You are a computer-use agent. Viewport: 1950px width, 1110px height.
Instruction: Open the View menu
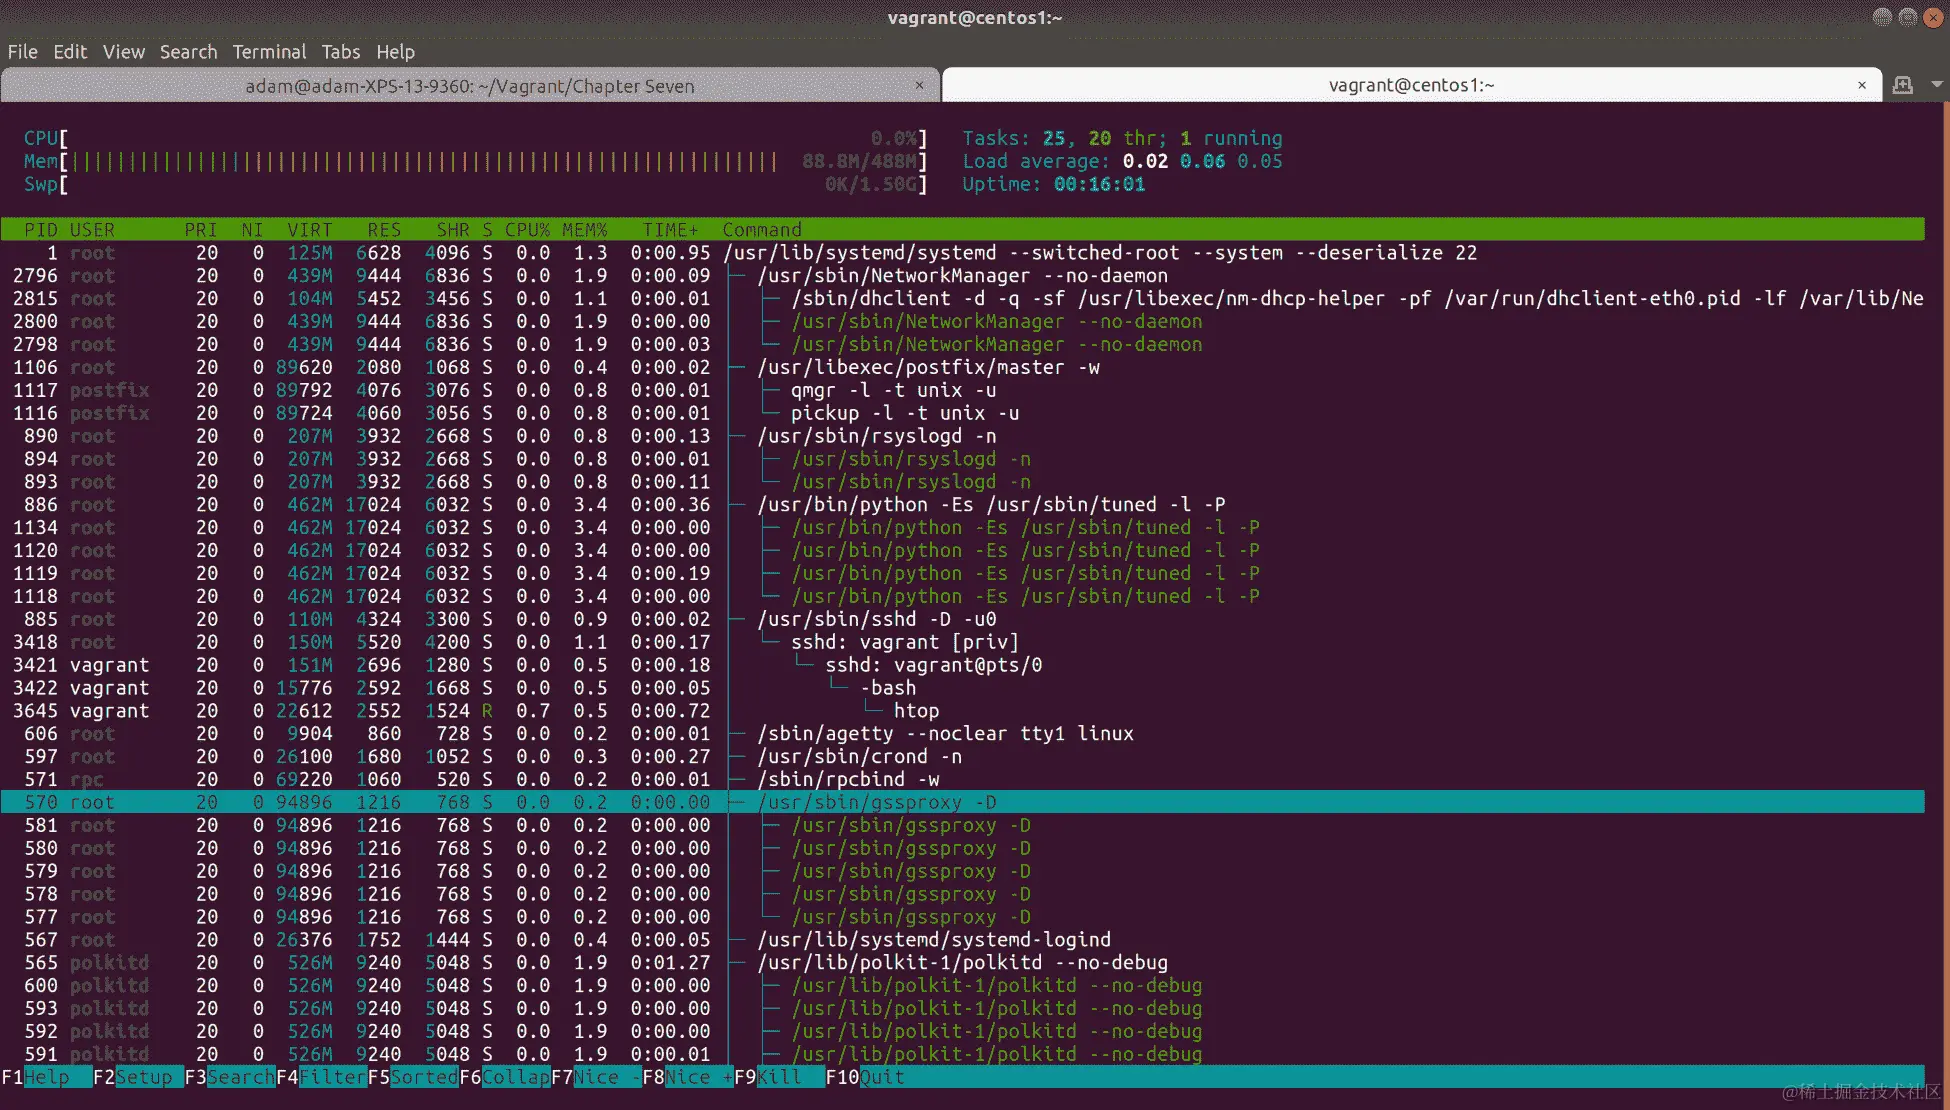click(x=123, y=52)
